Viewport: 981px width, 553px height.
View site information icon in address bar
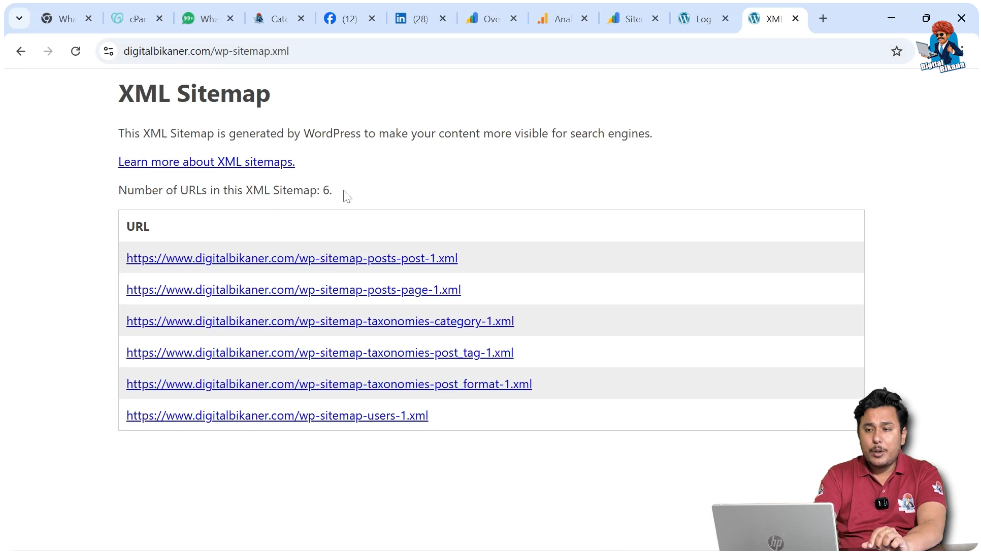click(108, 51)
